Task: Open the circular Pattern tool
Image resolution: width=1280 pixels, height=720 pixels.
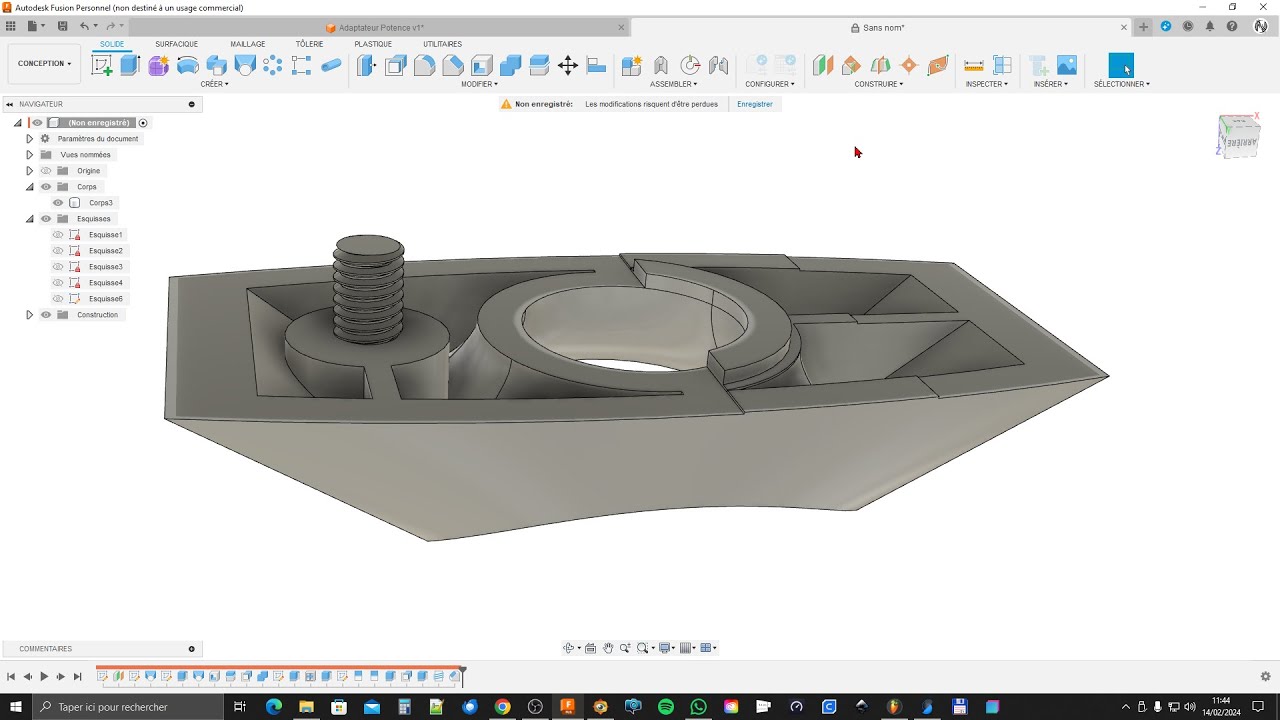Action: 273,66
